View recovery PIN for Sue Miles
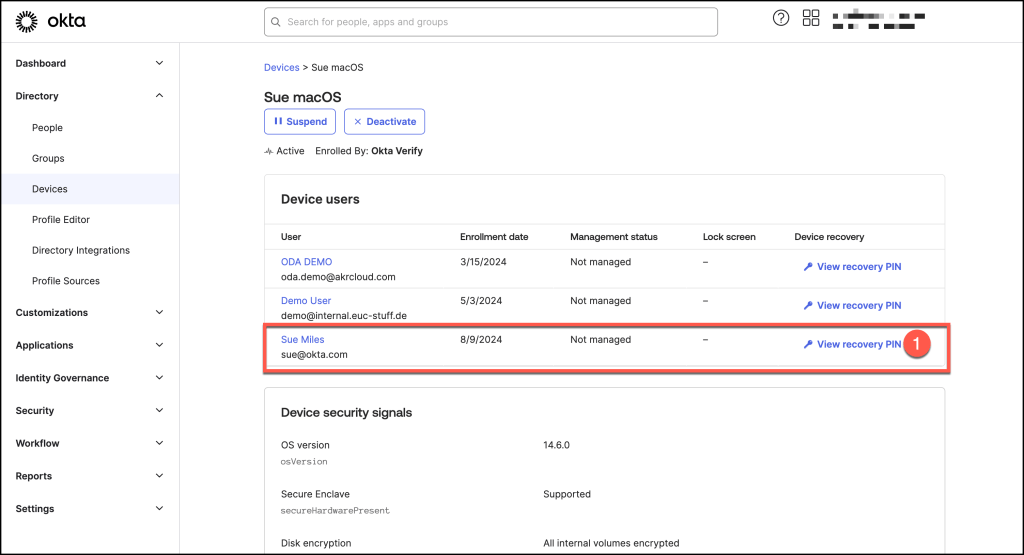 tap(858, 345)
